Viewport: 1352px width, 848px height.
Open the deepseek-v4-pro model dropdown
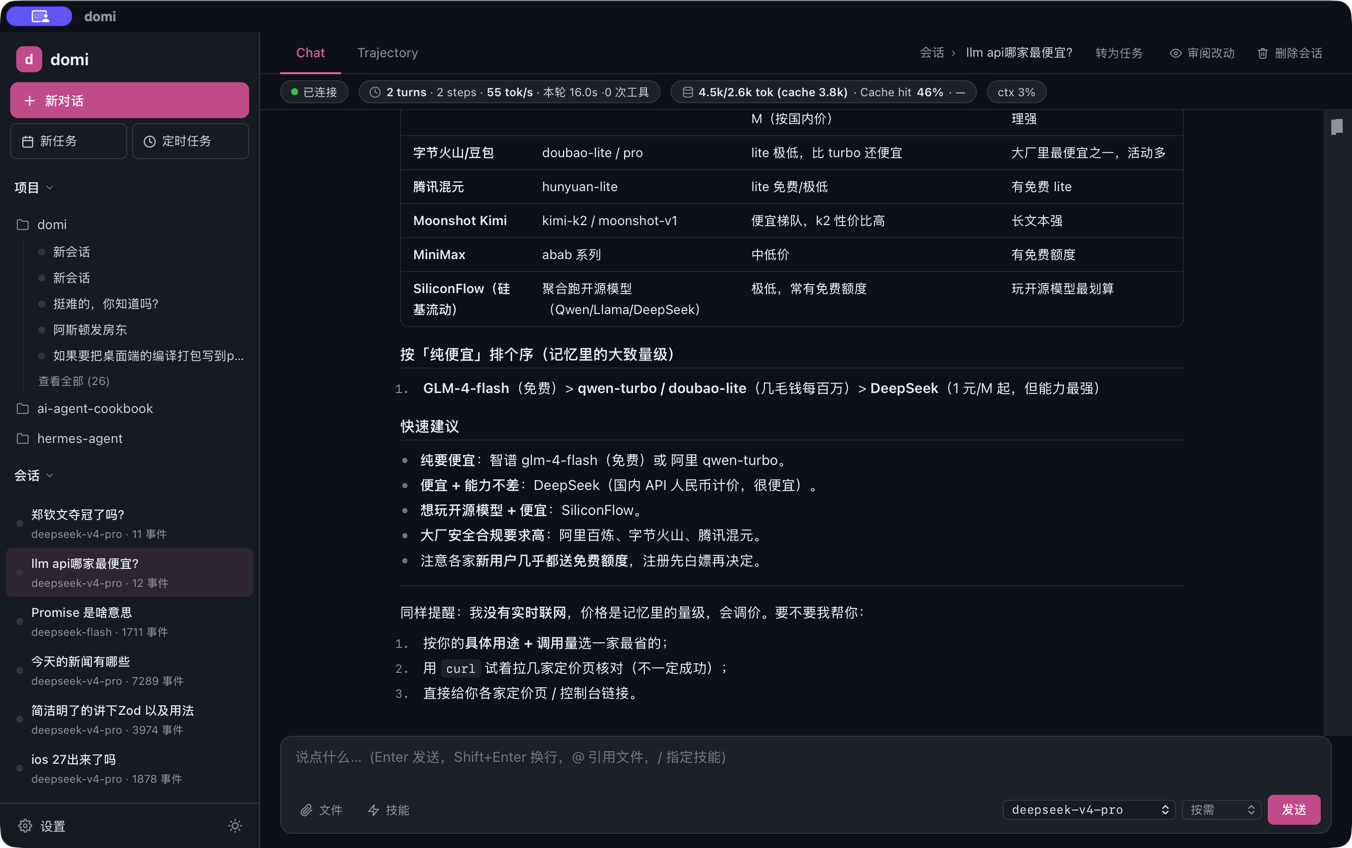point(1089,810)
